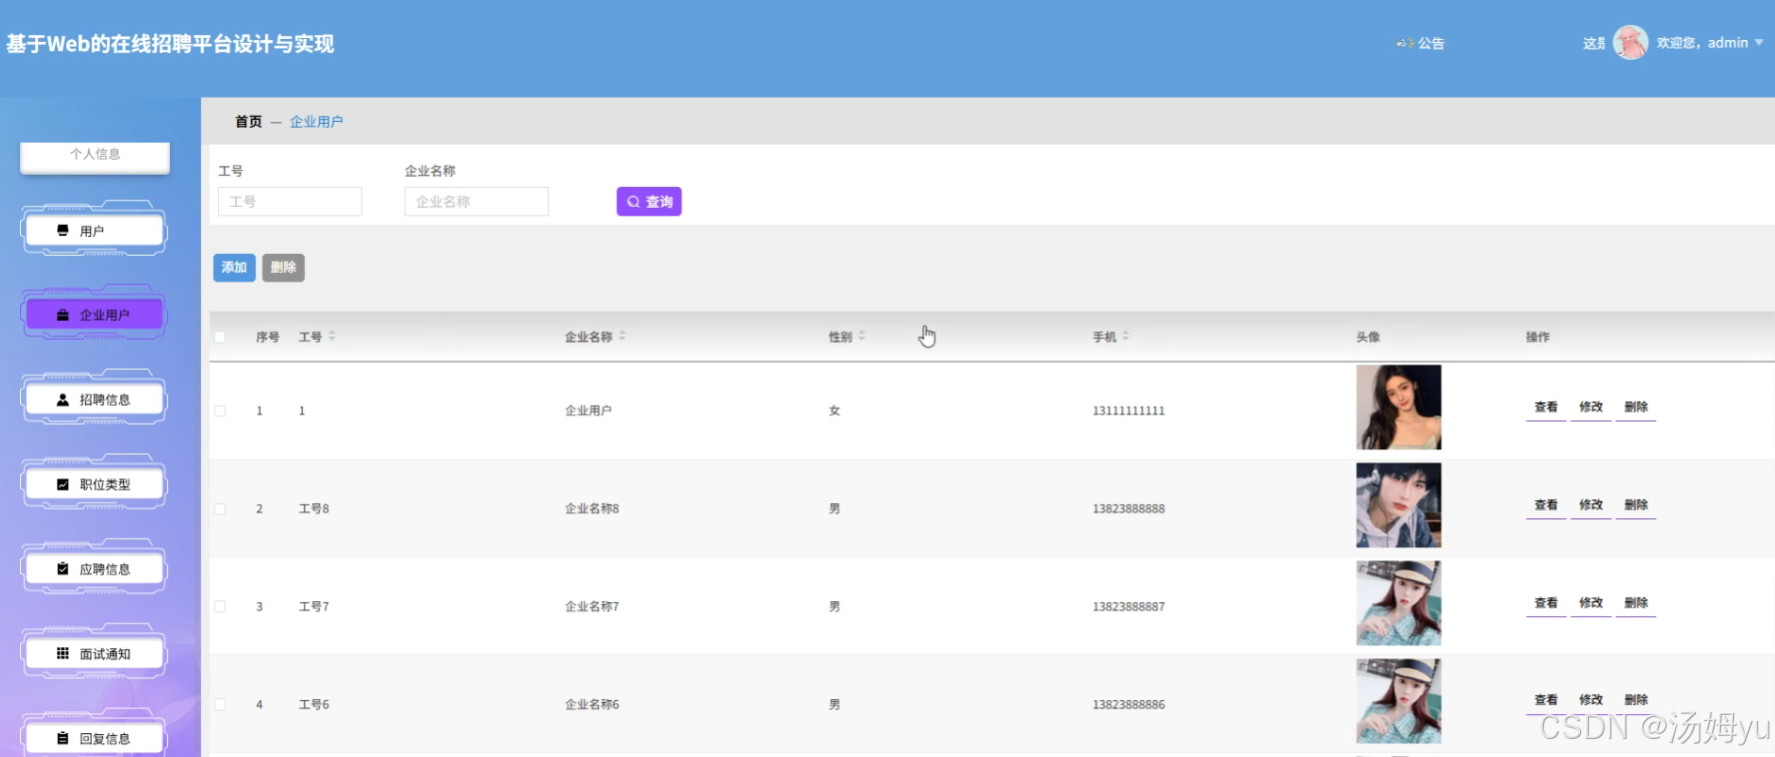Sort table by 性别 column

point(862,337)
